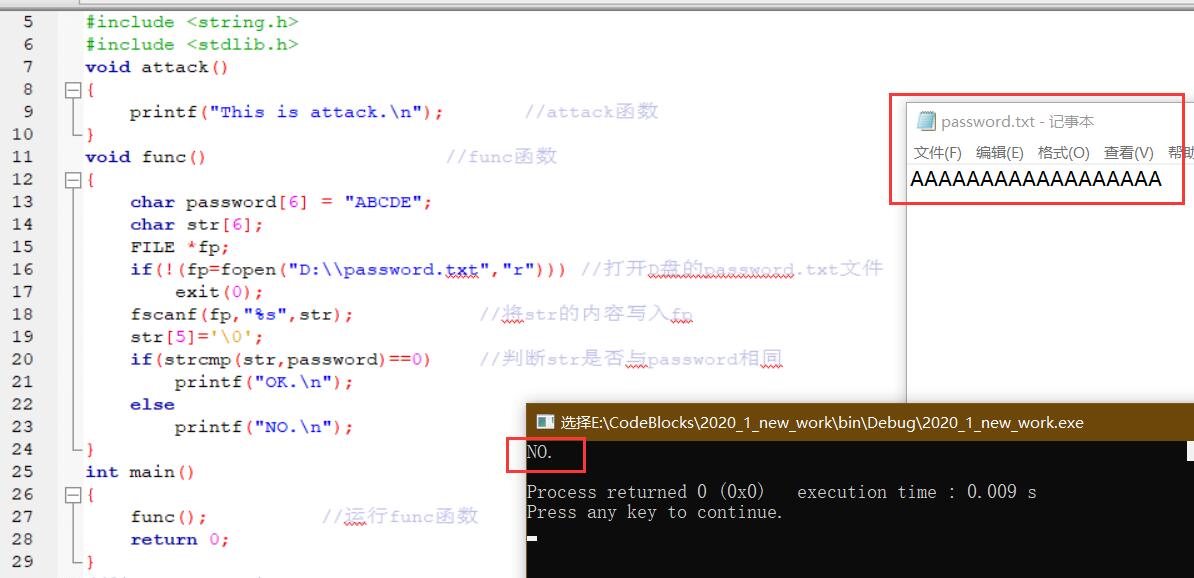The image size is (1194, 578).
Task: Open the 查看(V) menu in Notepad
Action: 1129,153
